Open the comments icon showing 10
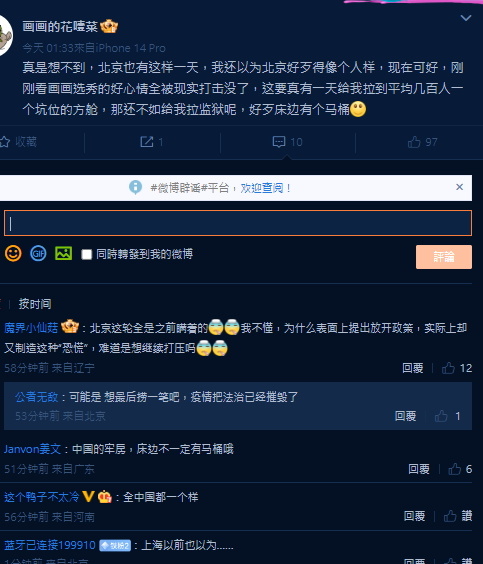 pos(287,142)
